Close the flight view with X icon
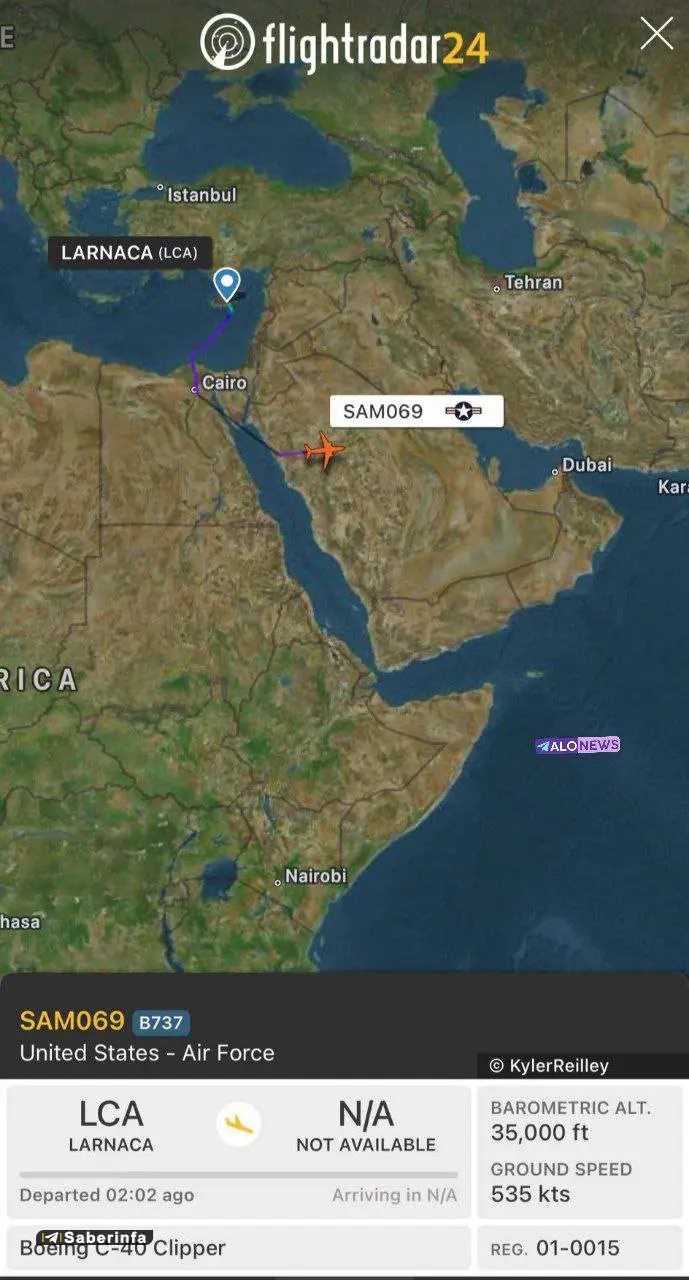Image resolution: width=689 pixels, height=1280 pixels. (657, 34)
